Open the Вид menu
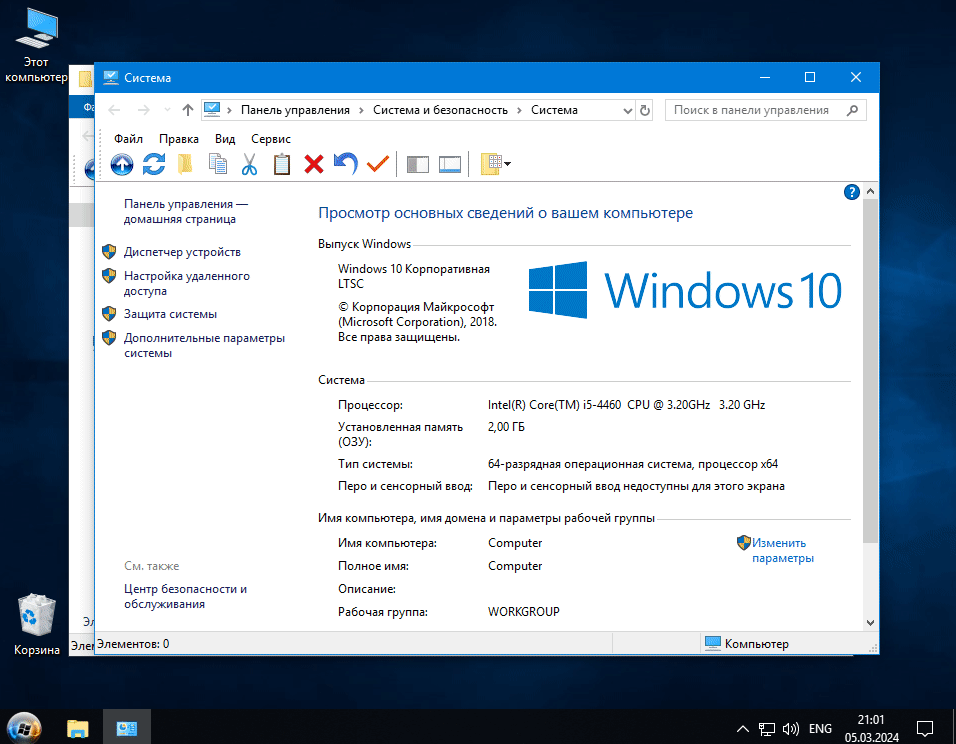 pyautogui.click(x=225, y=139)
